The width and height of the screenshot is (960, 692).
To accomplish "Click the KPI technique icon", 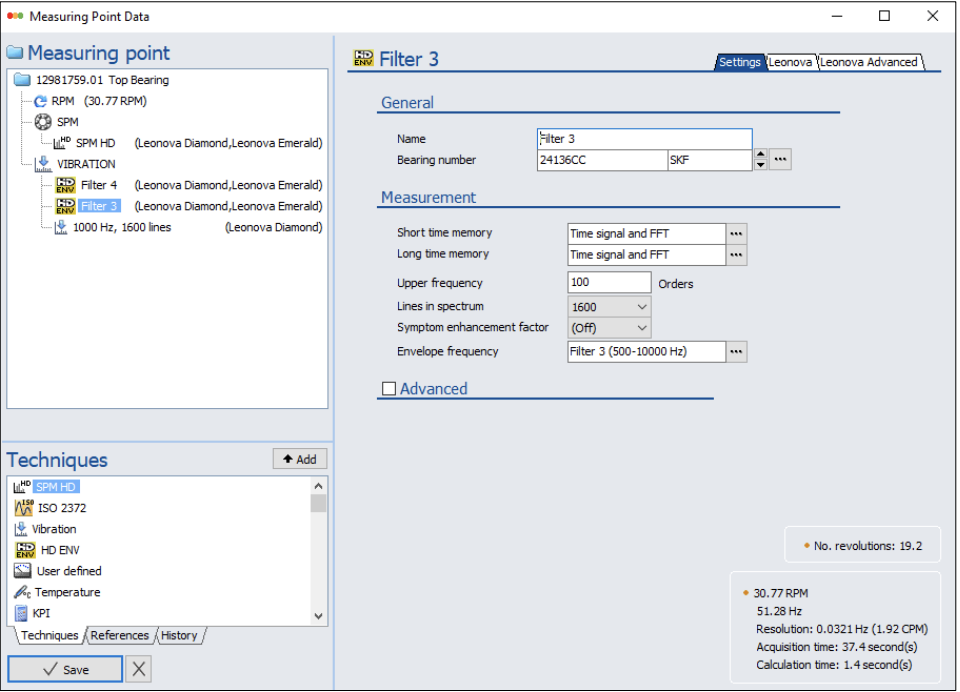I will 23,613.
